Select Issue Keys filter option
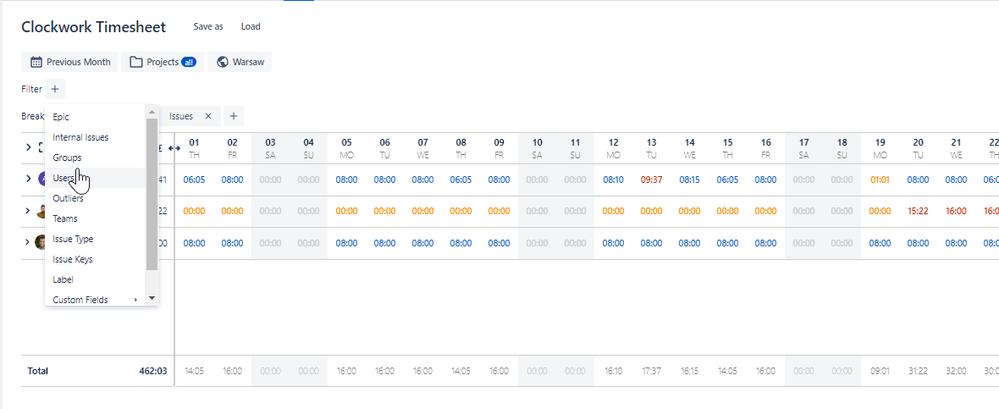The width and height of the screenshot is (999, 409). tap(96, 259)
